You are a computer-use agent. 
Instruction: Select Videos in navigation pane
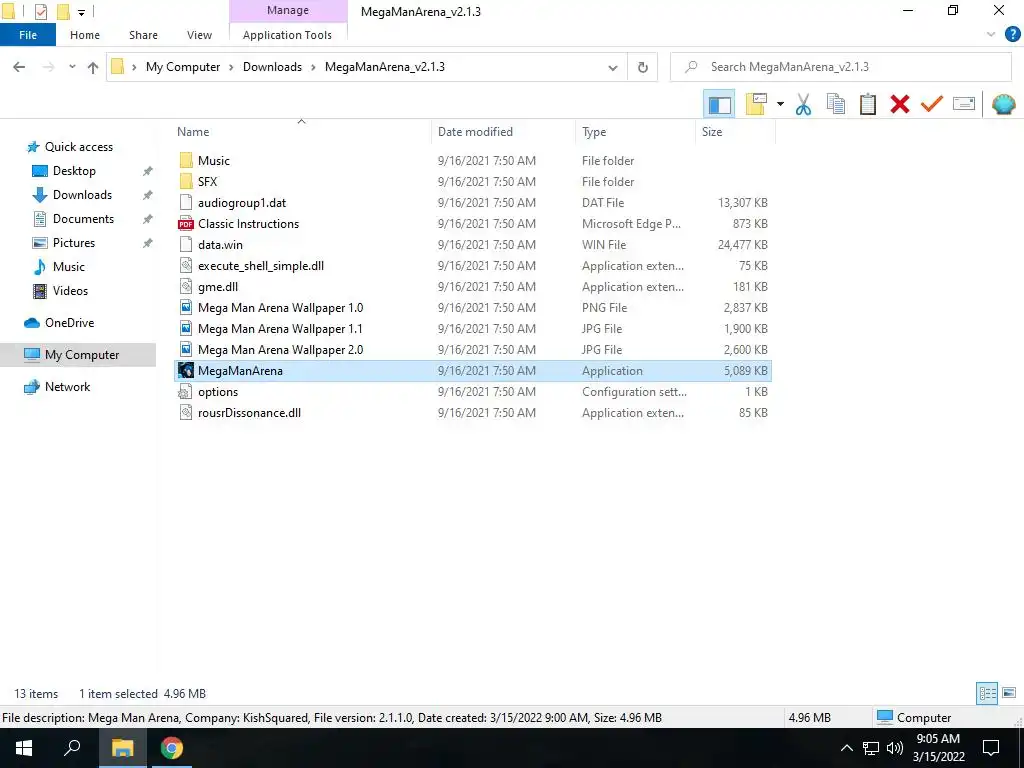[x=70, y=291]
